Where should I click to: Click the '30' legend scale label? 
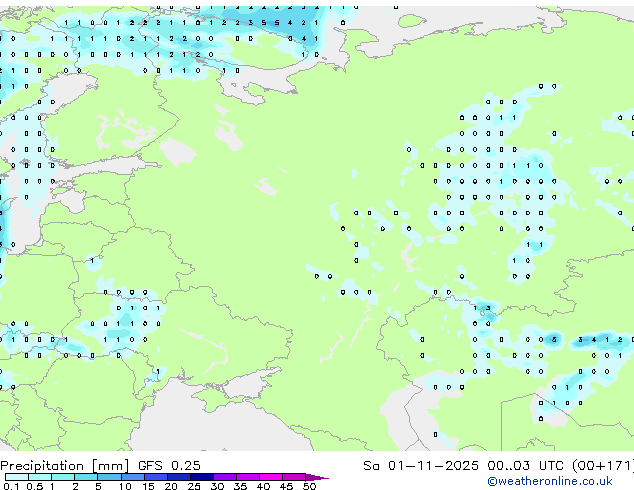(217, 486)
